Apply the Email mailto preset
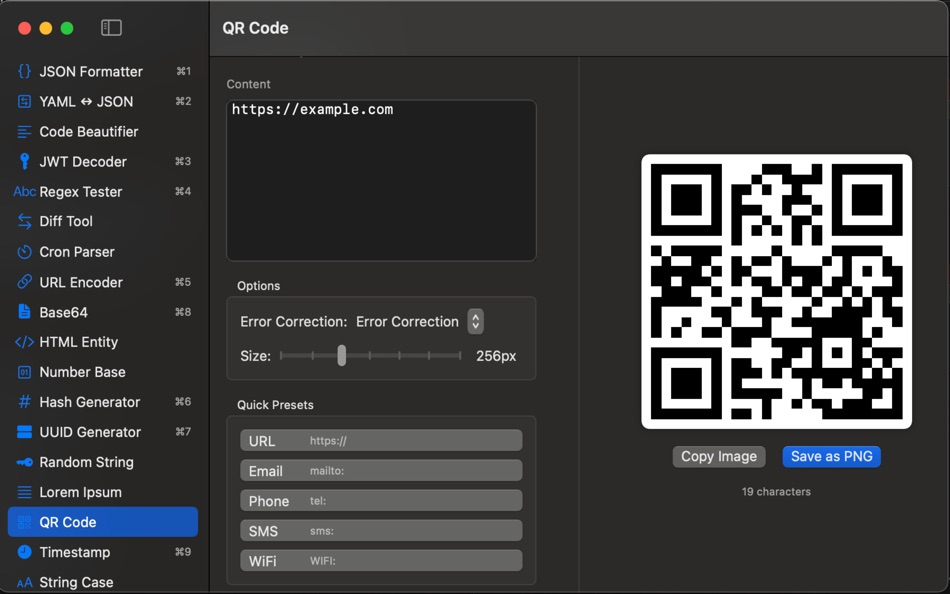This screenshot has width=950, height=594. 380,470
